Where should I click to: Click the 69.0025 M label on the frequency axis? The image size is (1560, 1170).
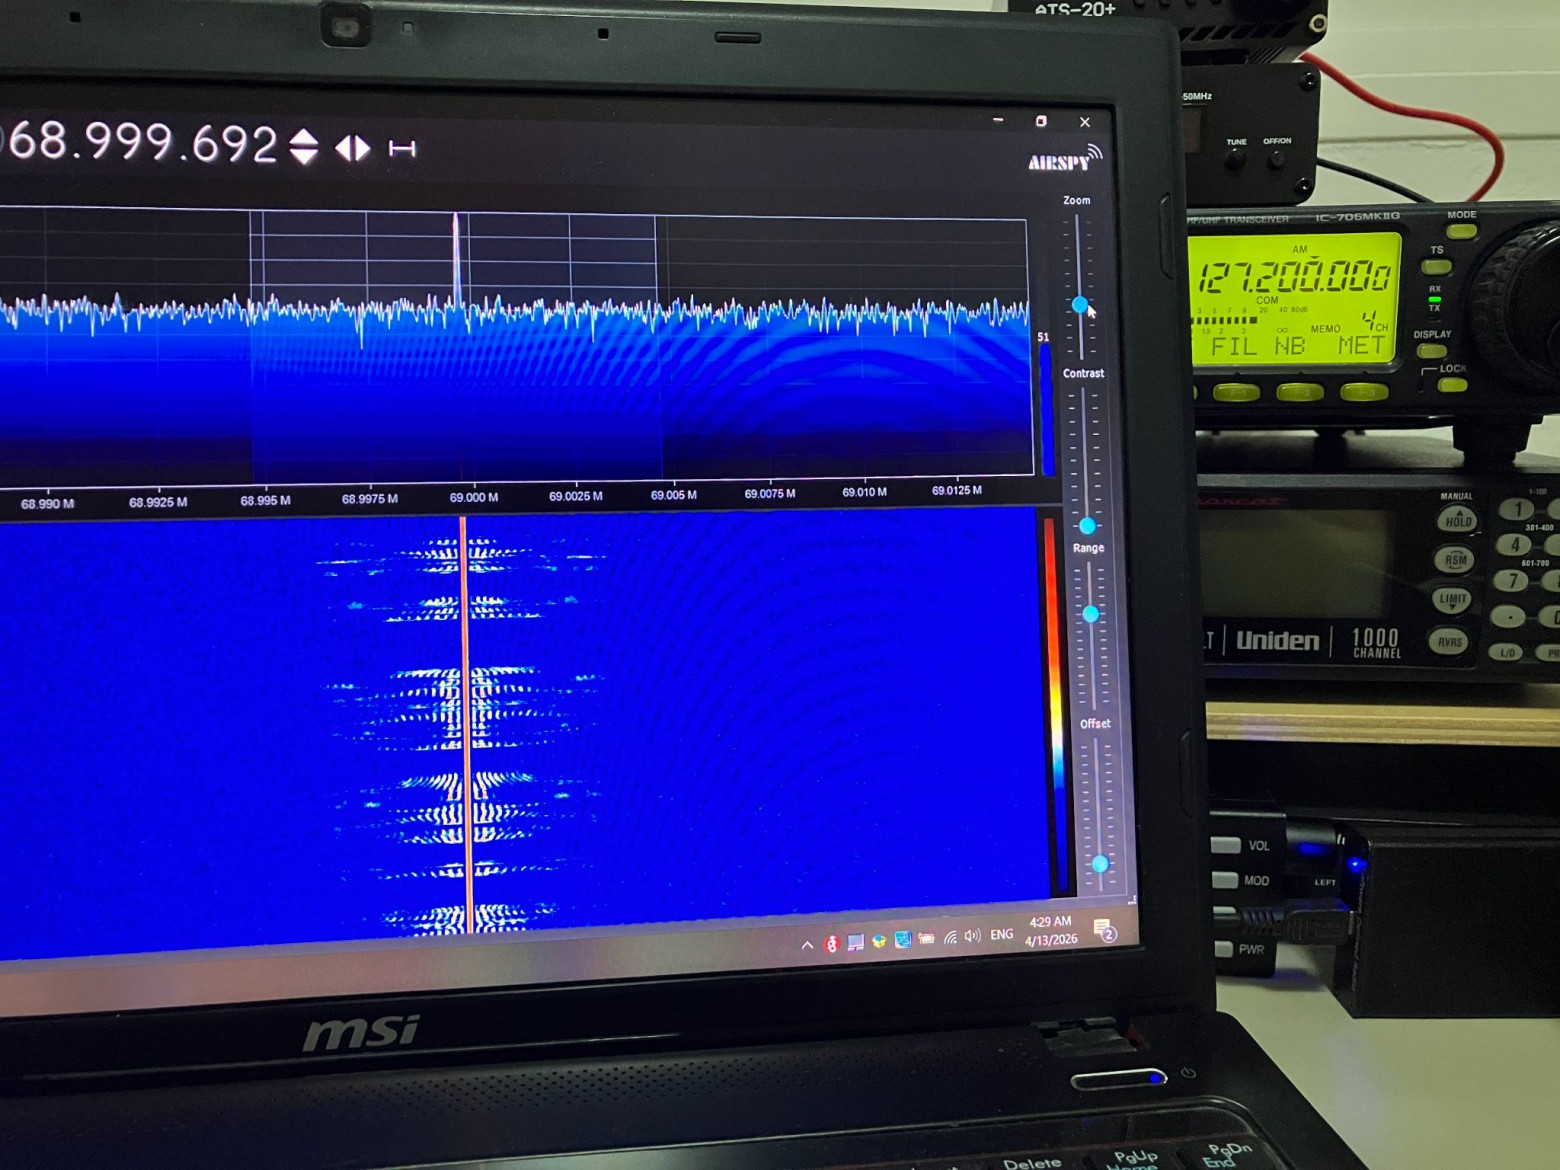click(575, 496)
